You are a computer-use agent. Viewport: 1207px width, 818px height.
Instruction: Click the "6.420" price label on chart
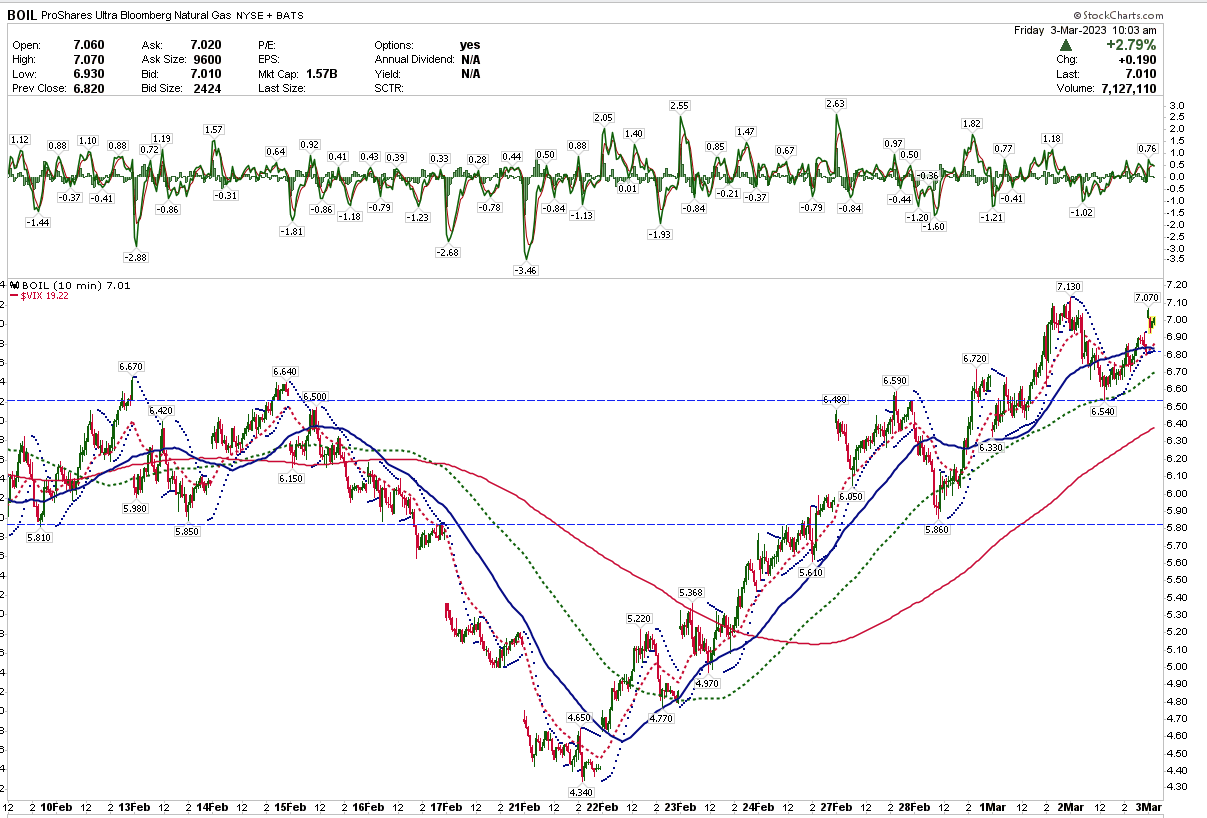coord(160,410)
